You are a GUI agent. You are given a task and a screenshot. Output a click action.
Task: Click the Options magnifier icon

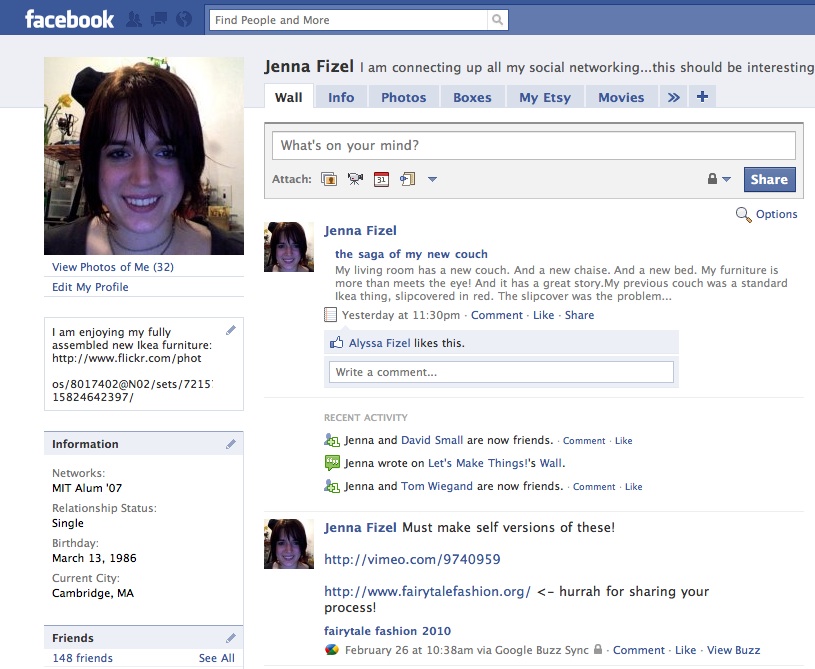(x=743, y=215)
